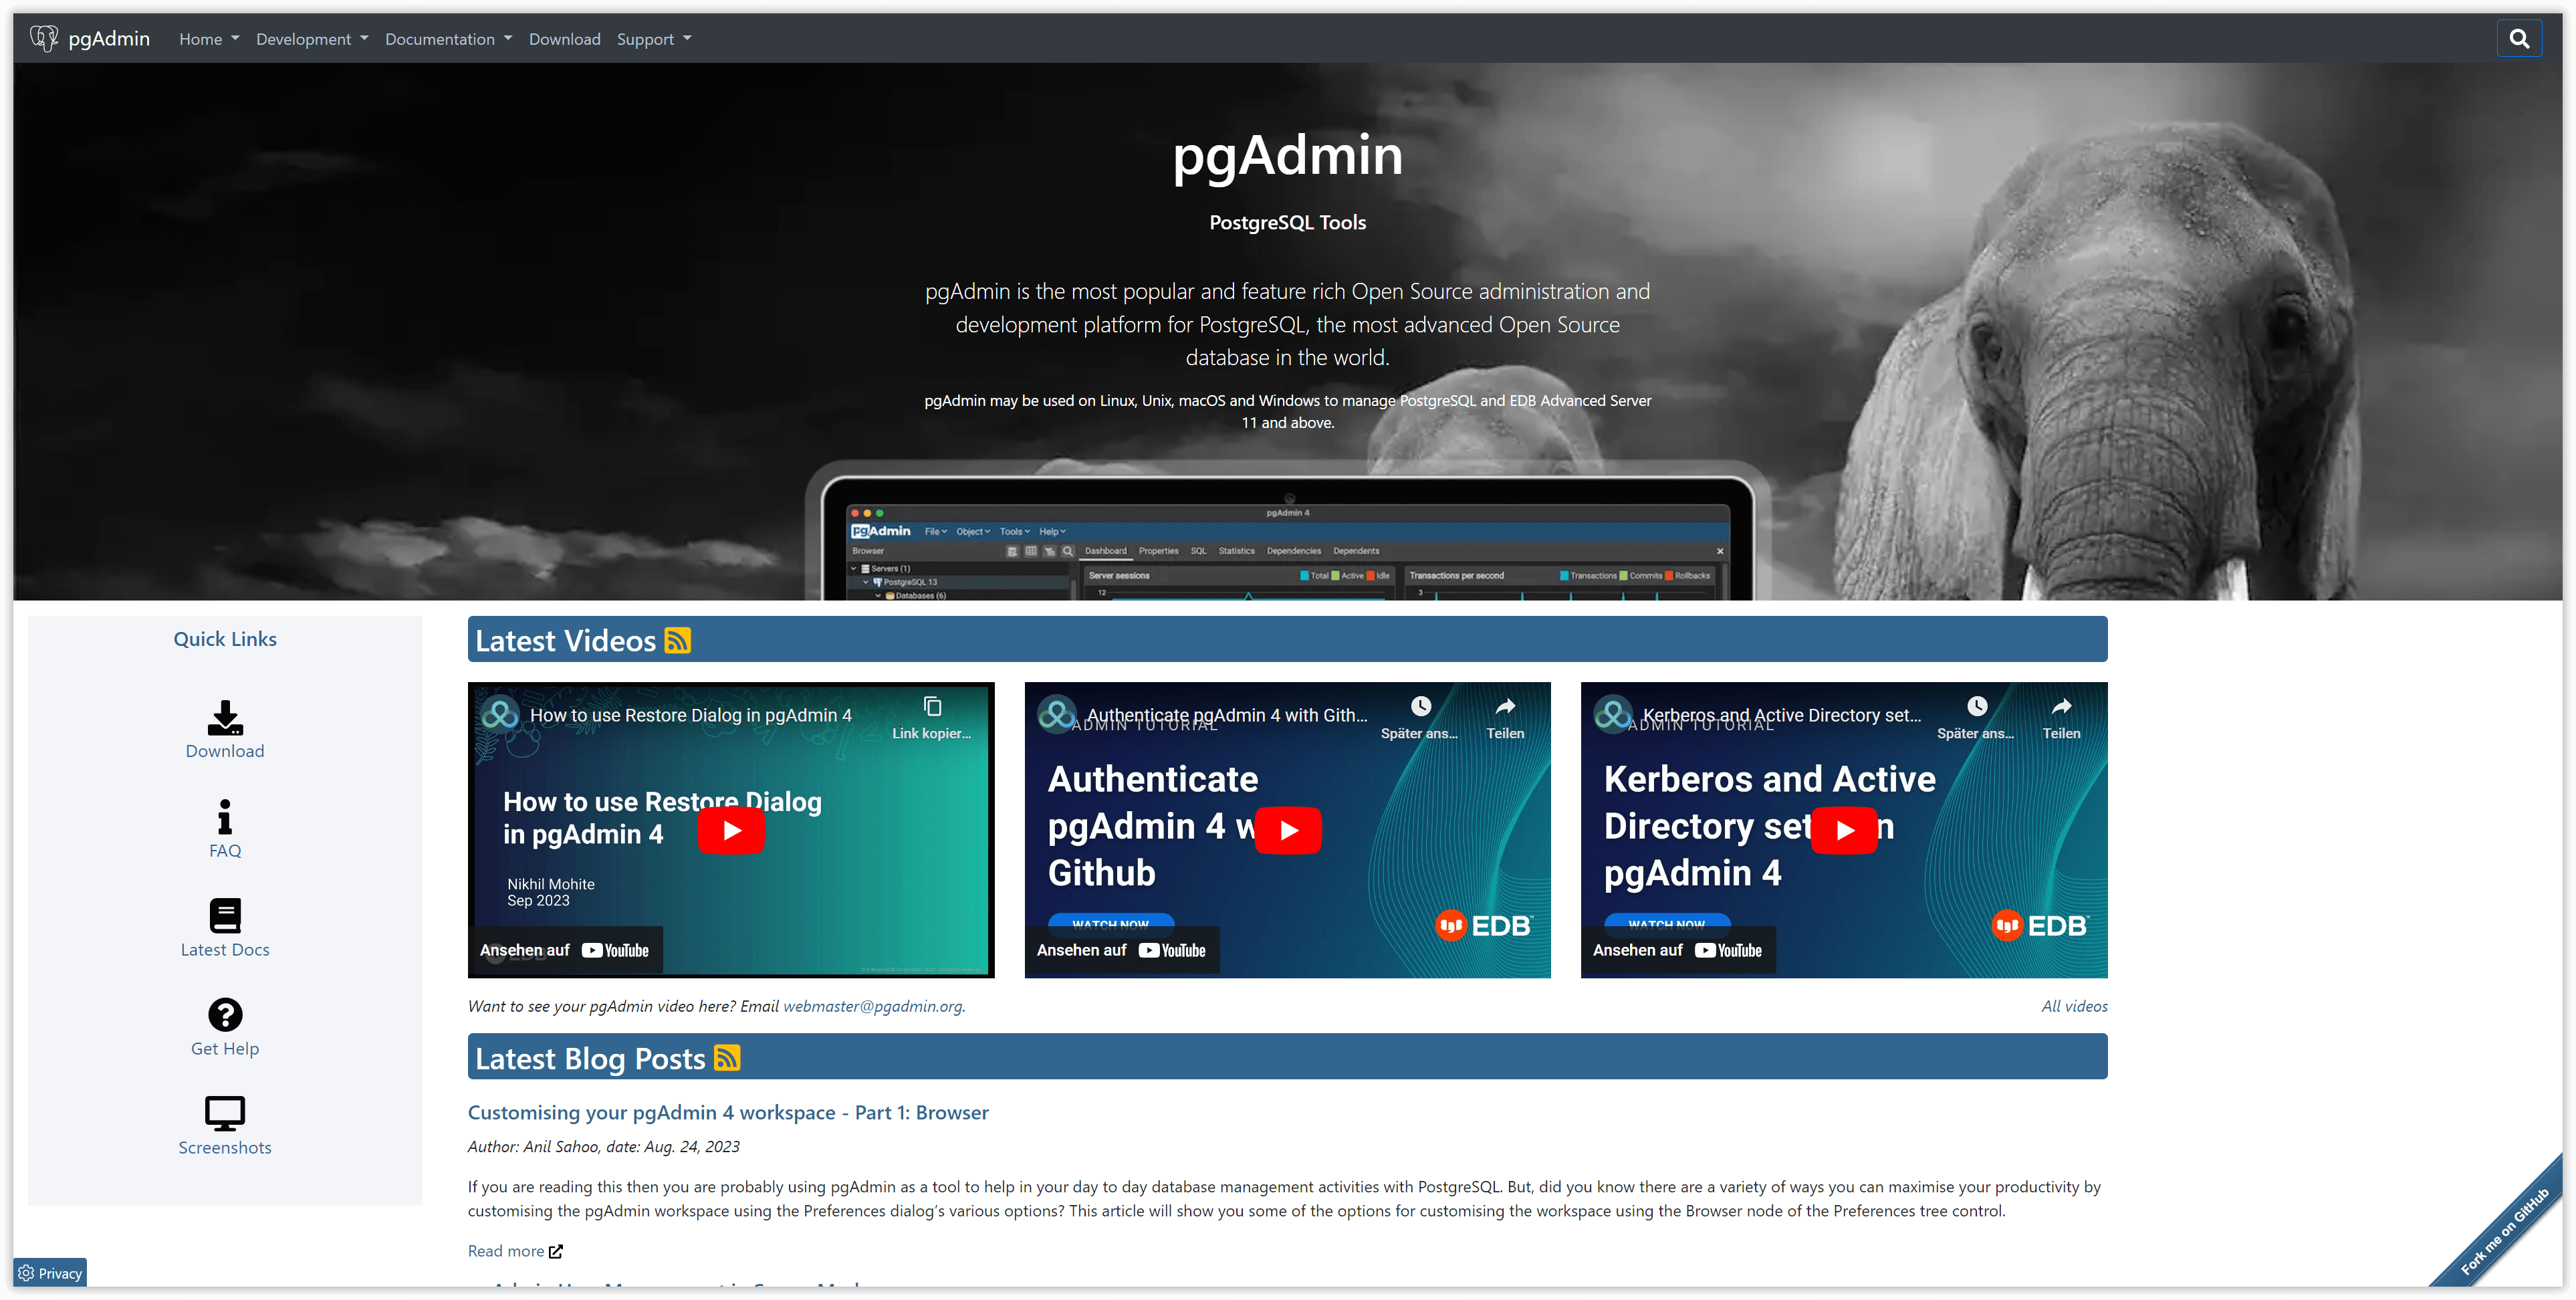This screenshot has width=2576, height=1300.
Task: Open the All videos link
Action: point(2074,1006)
